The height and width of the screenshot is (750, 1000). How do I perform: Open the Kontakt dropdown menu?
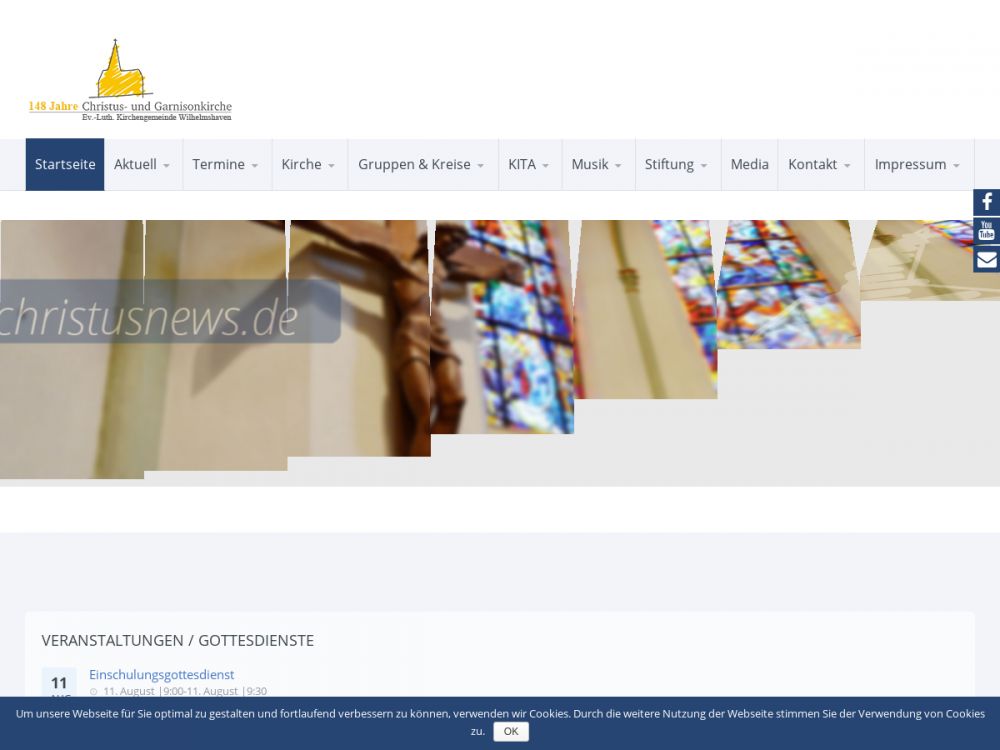pyautogui.click(x=820, y=164)
